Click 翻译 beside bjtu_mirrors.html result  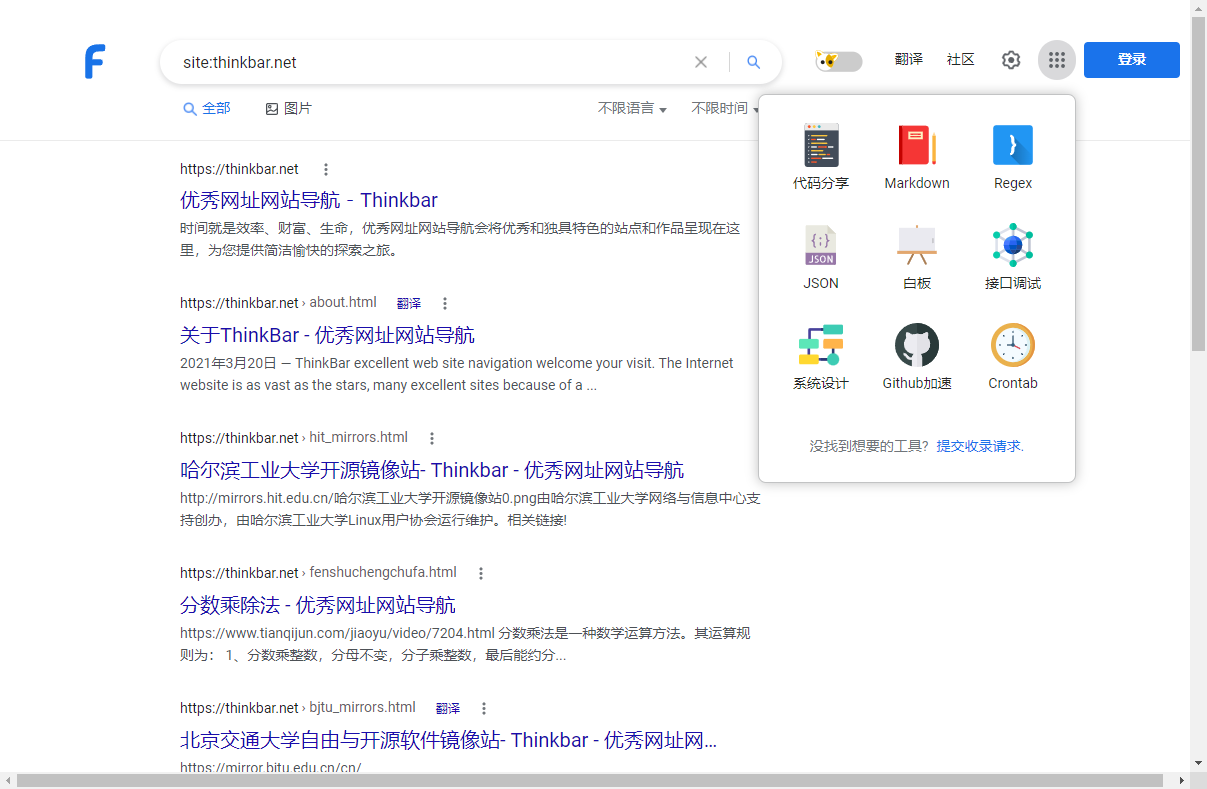[x=448, y=708]
